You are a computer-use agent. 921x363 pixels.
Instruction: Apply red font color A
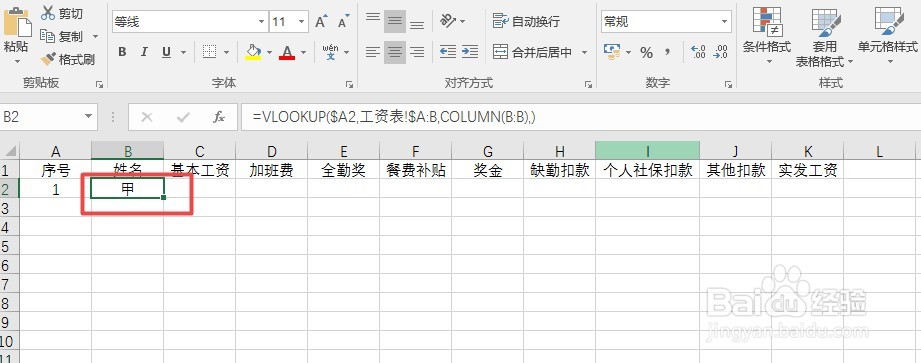[287, 52]
